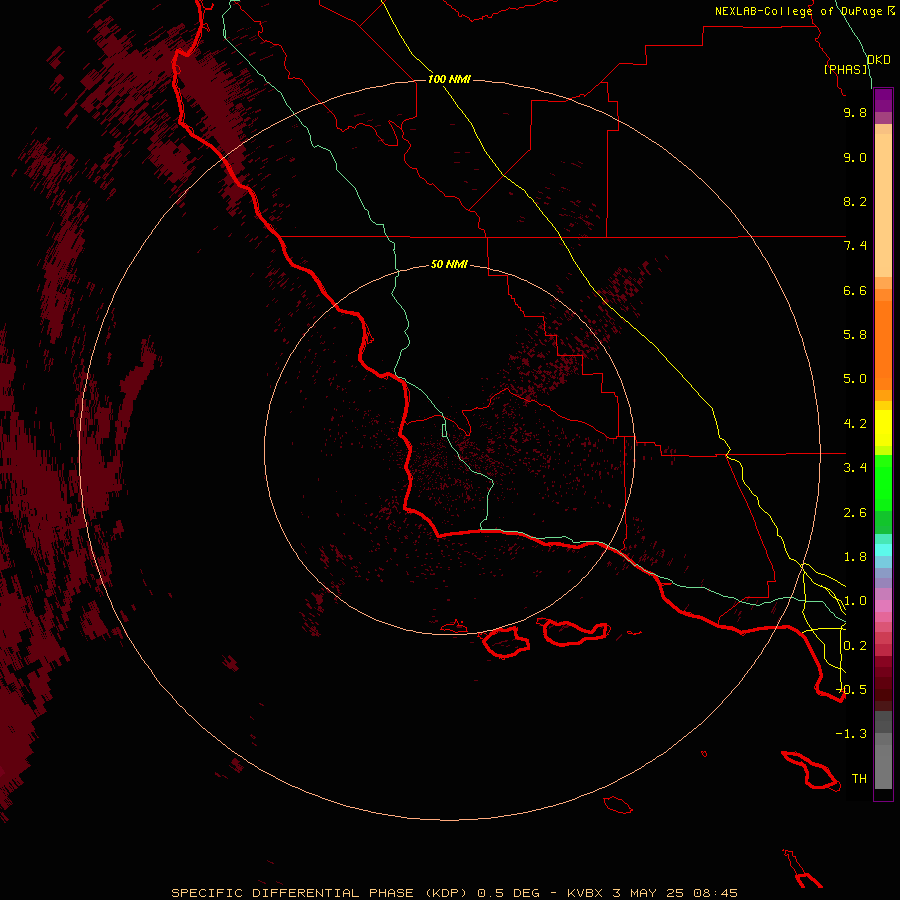Screen dimensions: 900x900
Task: Click the purple band topping the color bar
Action: tap(883, 100)
